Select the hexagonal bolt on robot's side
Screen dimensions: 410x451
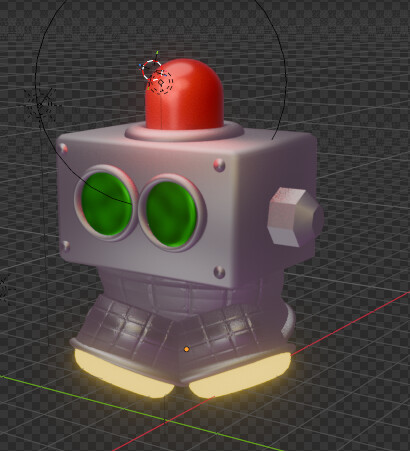[295, 217]
